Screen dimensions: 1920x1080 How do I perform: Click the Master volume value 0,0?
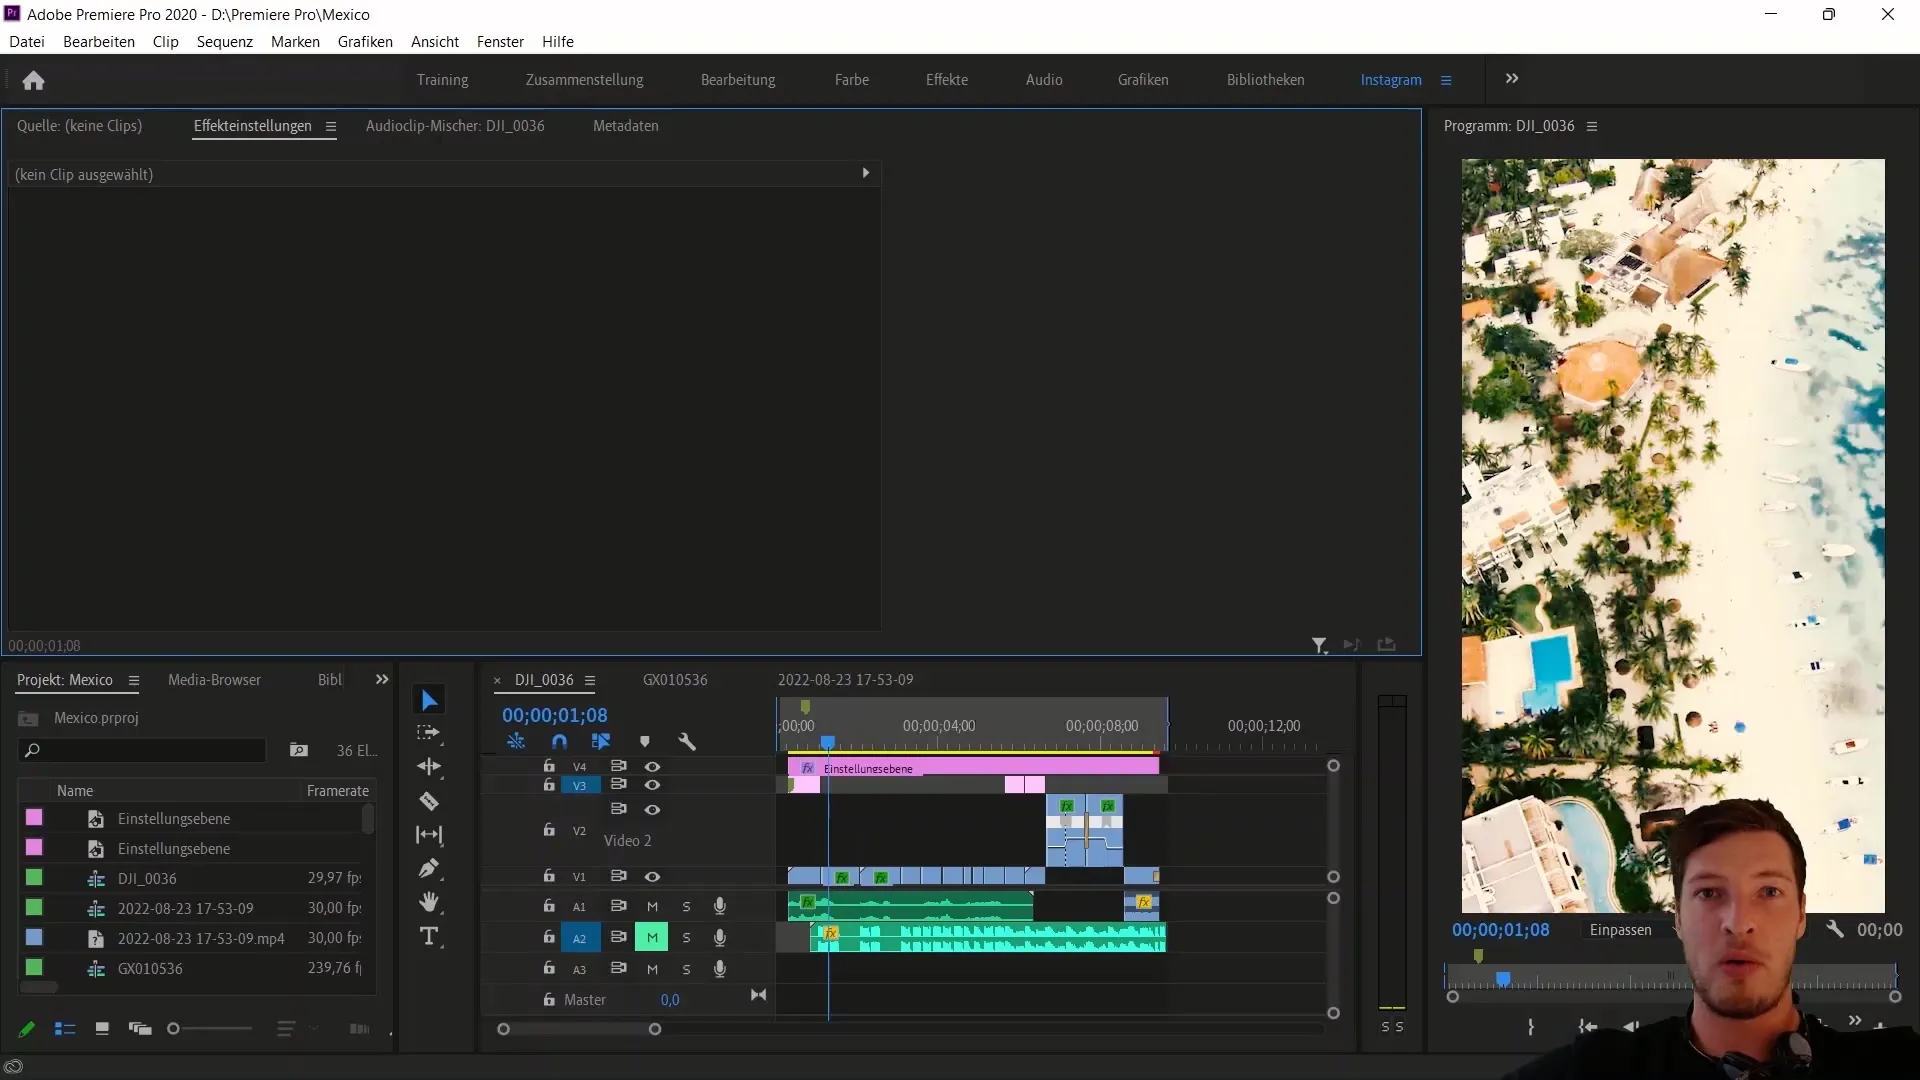click(x=670, y=1000)
